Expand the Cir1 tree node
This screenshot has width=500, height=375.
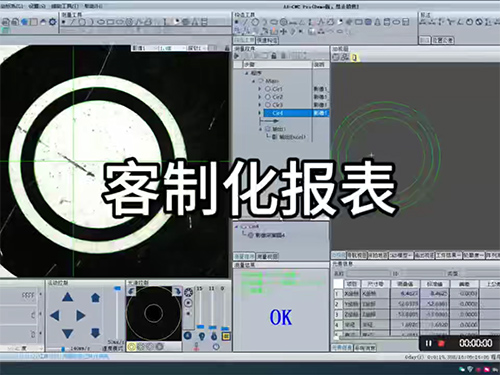(x=260, y=89)
